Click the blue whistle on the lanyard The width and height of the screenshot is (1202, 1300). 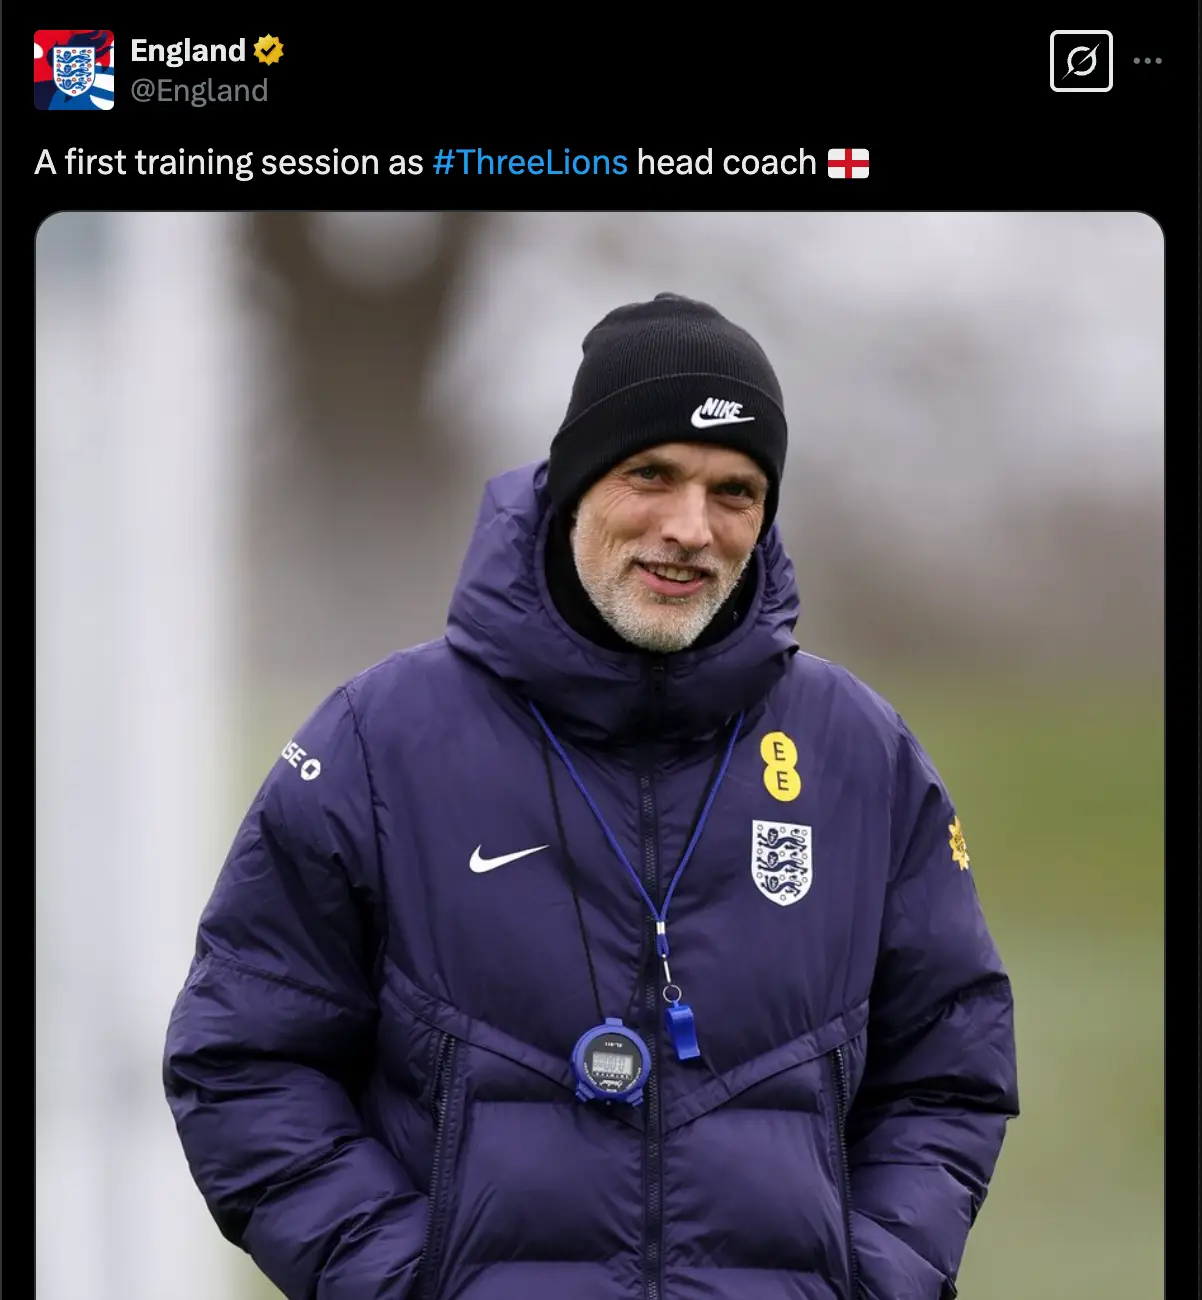point(685,1032)
